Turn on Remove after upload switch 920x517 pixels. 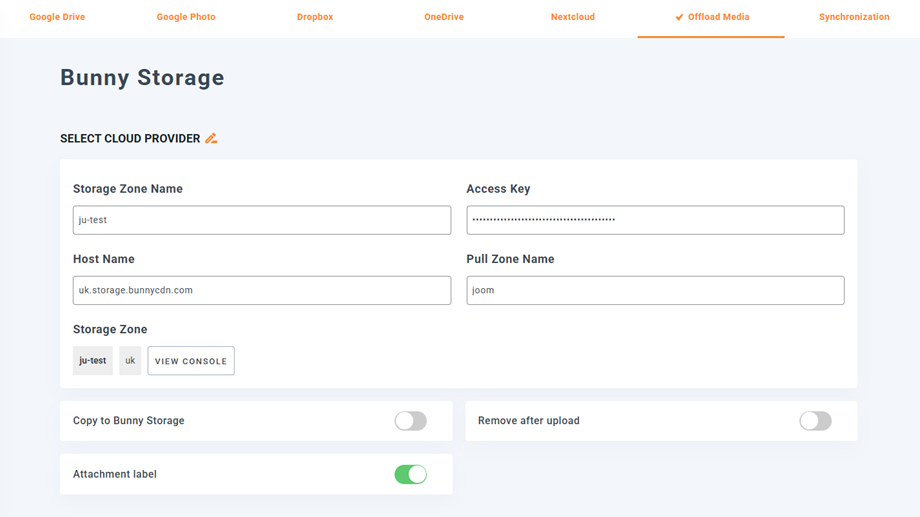[815, 421]
